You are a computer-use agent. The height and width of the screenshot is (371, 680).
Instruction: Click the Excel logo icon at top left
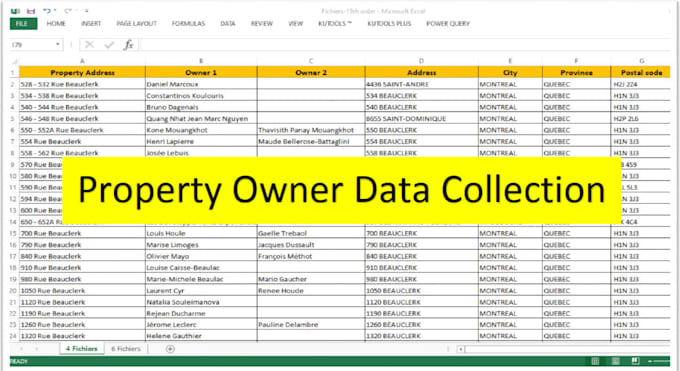tap(15, 11)
